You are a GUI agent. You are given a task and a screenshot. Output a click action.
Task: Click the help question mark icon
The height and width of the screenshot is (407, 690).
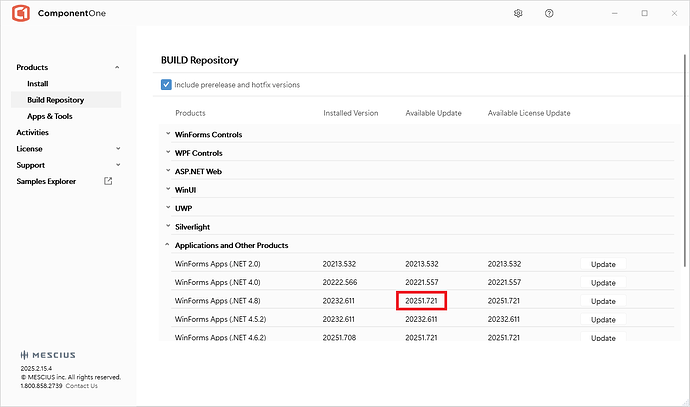[x=549, y=13]
